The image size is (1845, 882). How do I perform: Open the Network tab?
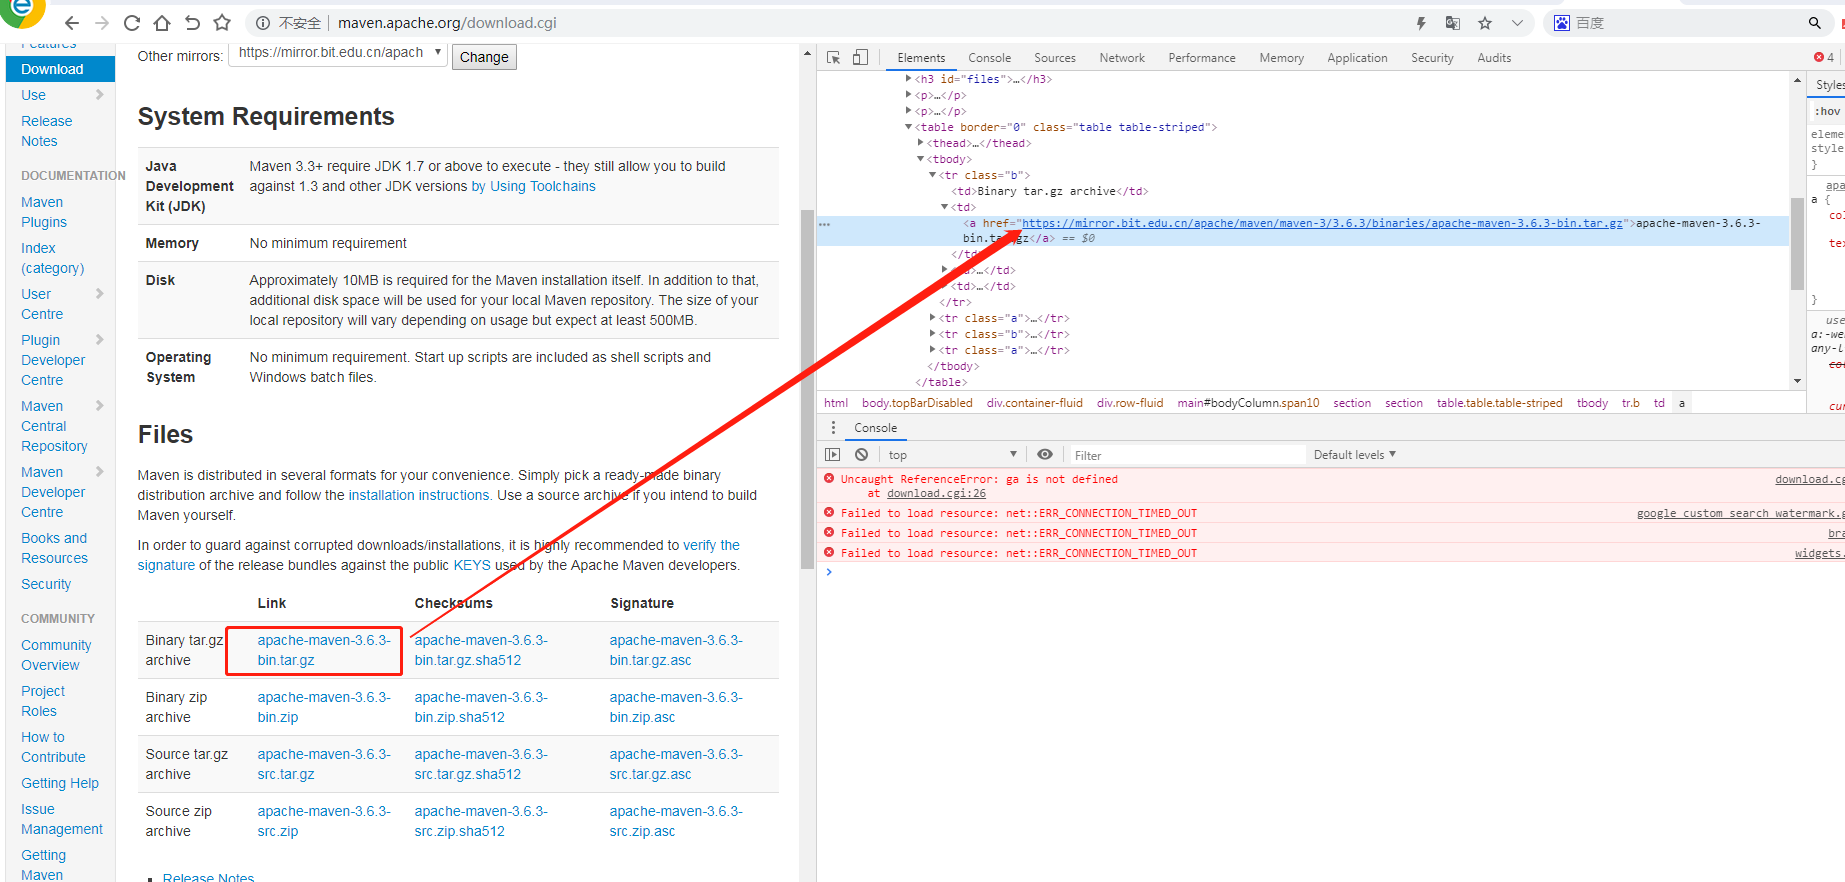(1122, 58)
